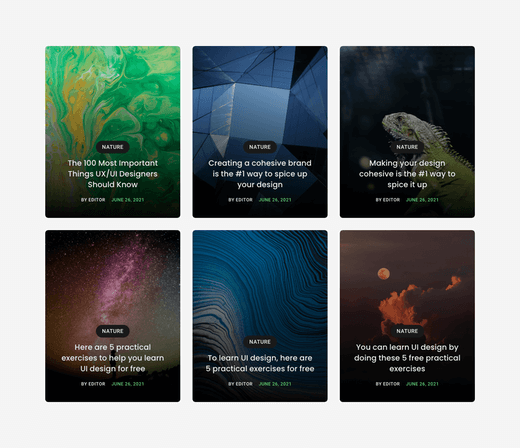Click JUNE 26, 2021 date on milky way card
Screen dimensions: 520x448
pyautogui.click(x=128, y=384)
